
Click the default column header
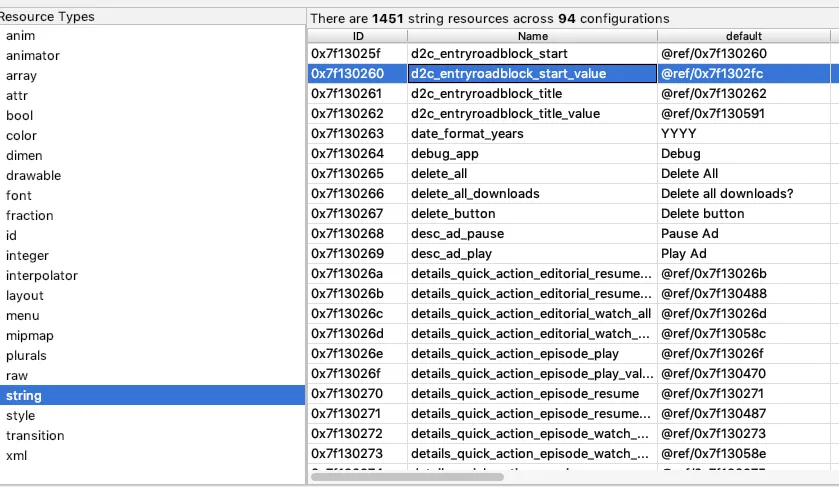[x=746, y=36]
